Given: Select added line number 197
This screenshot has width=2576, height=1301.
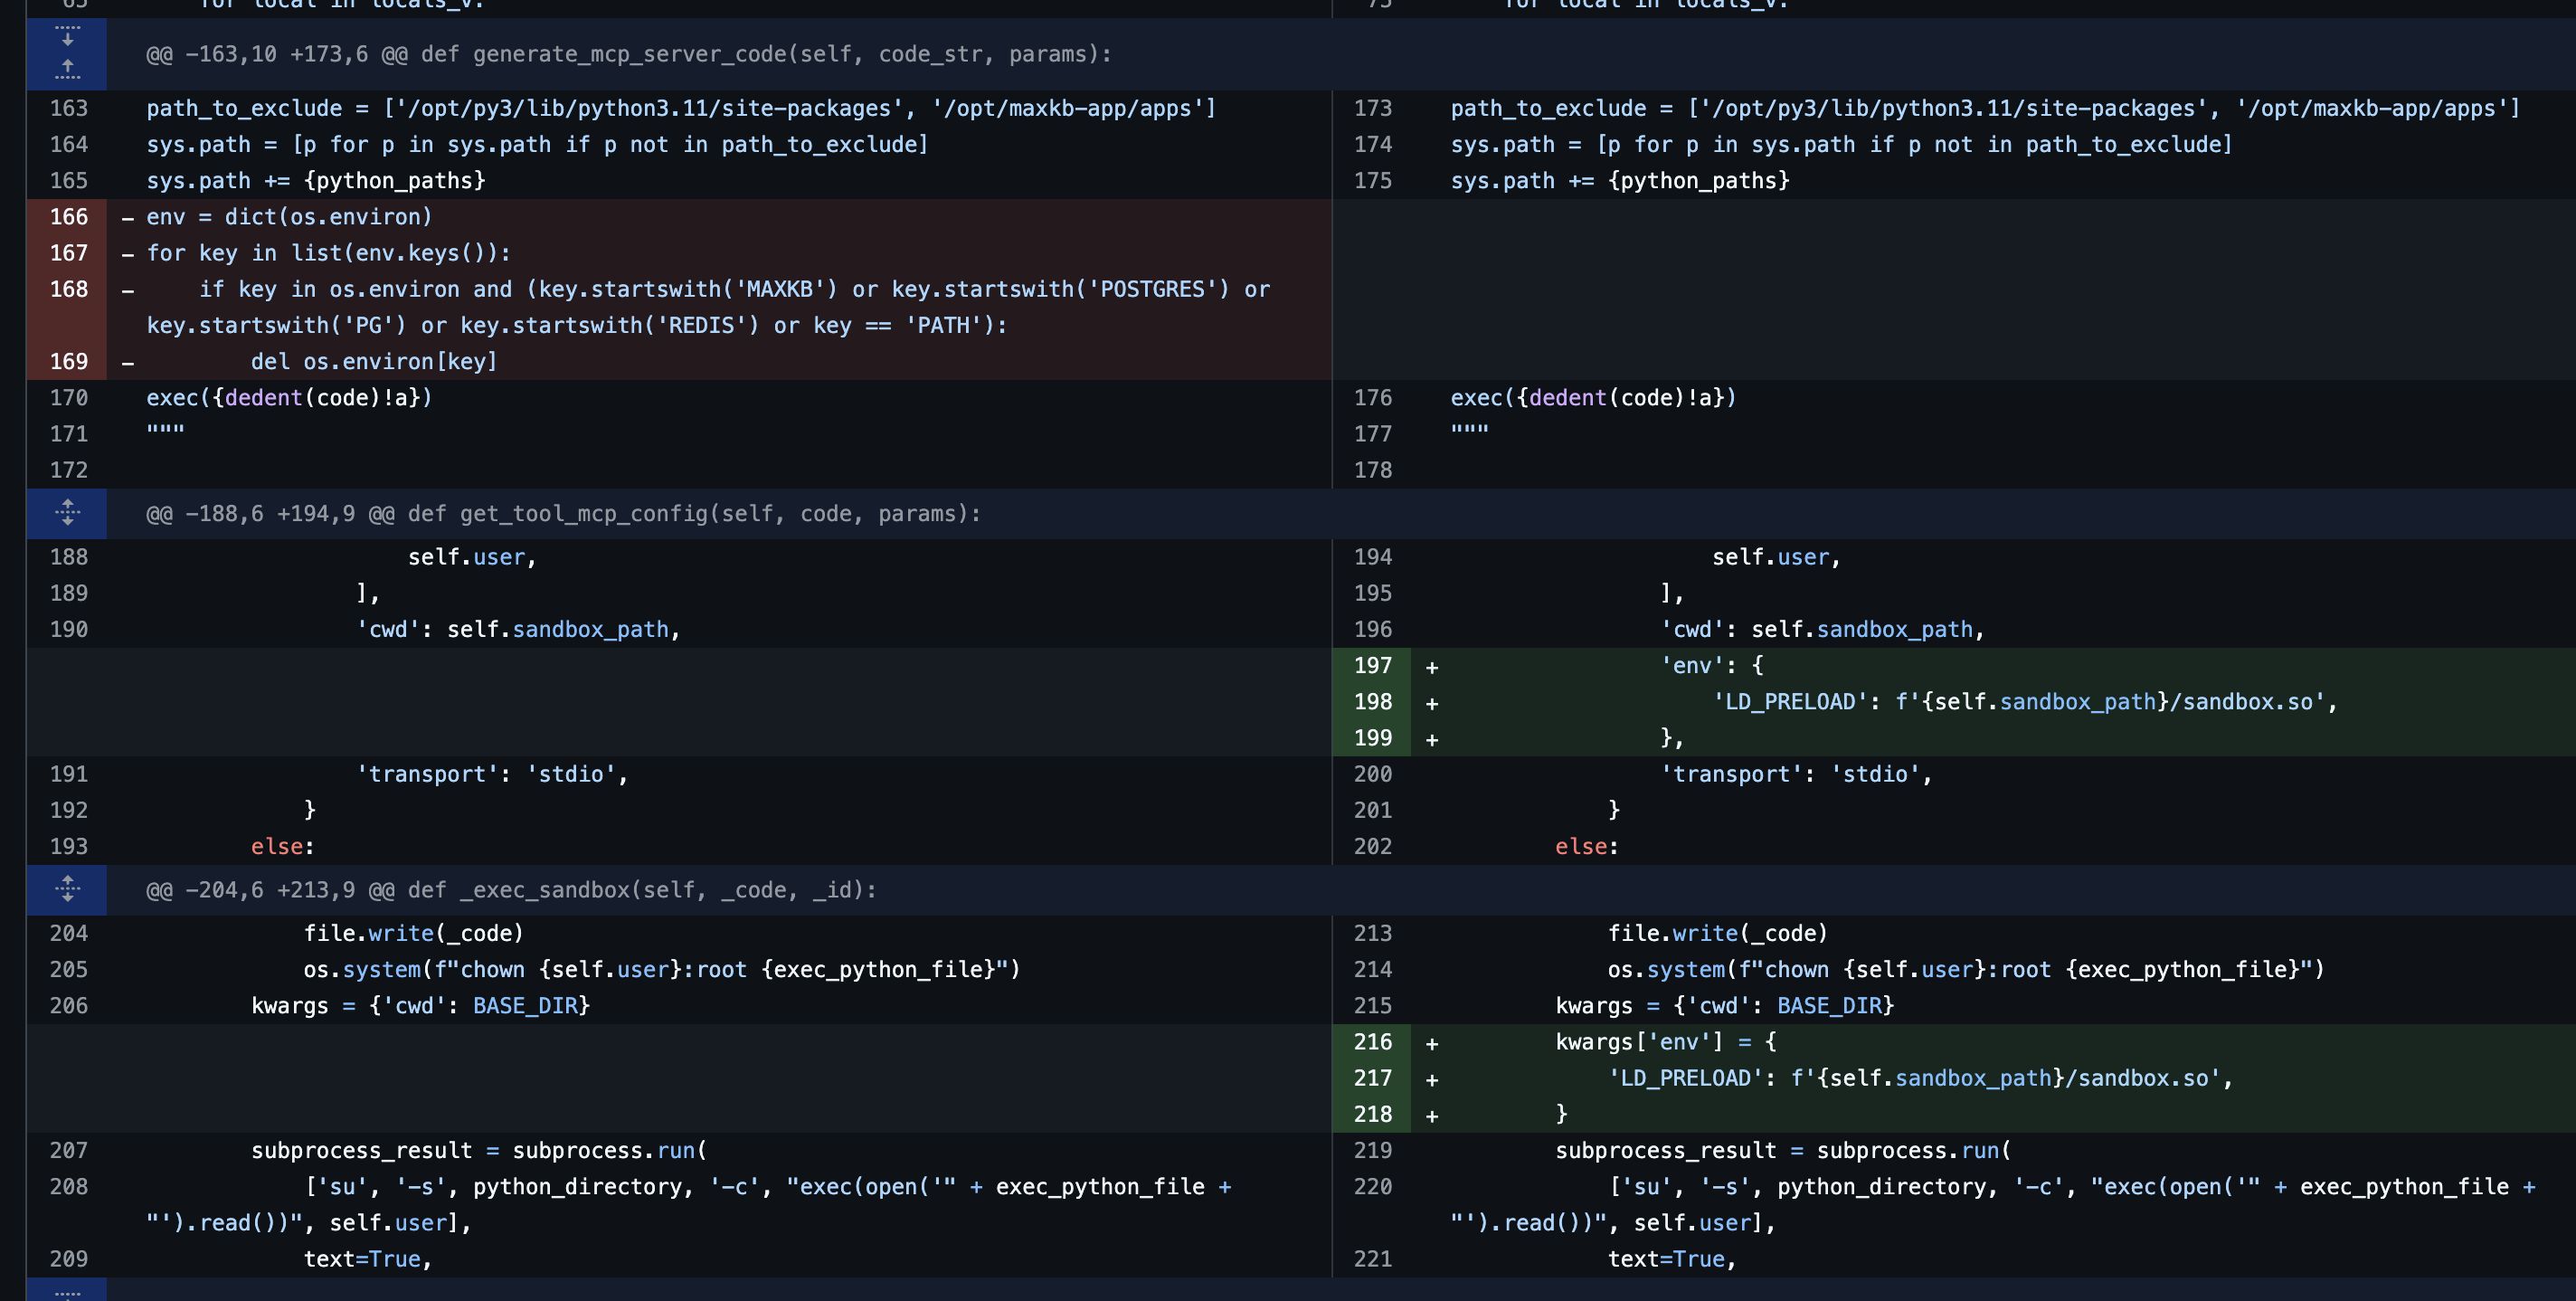Looking at the screenshot, I should pos(1372,665).
